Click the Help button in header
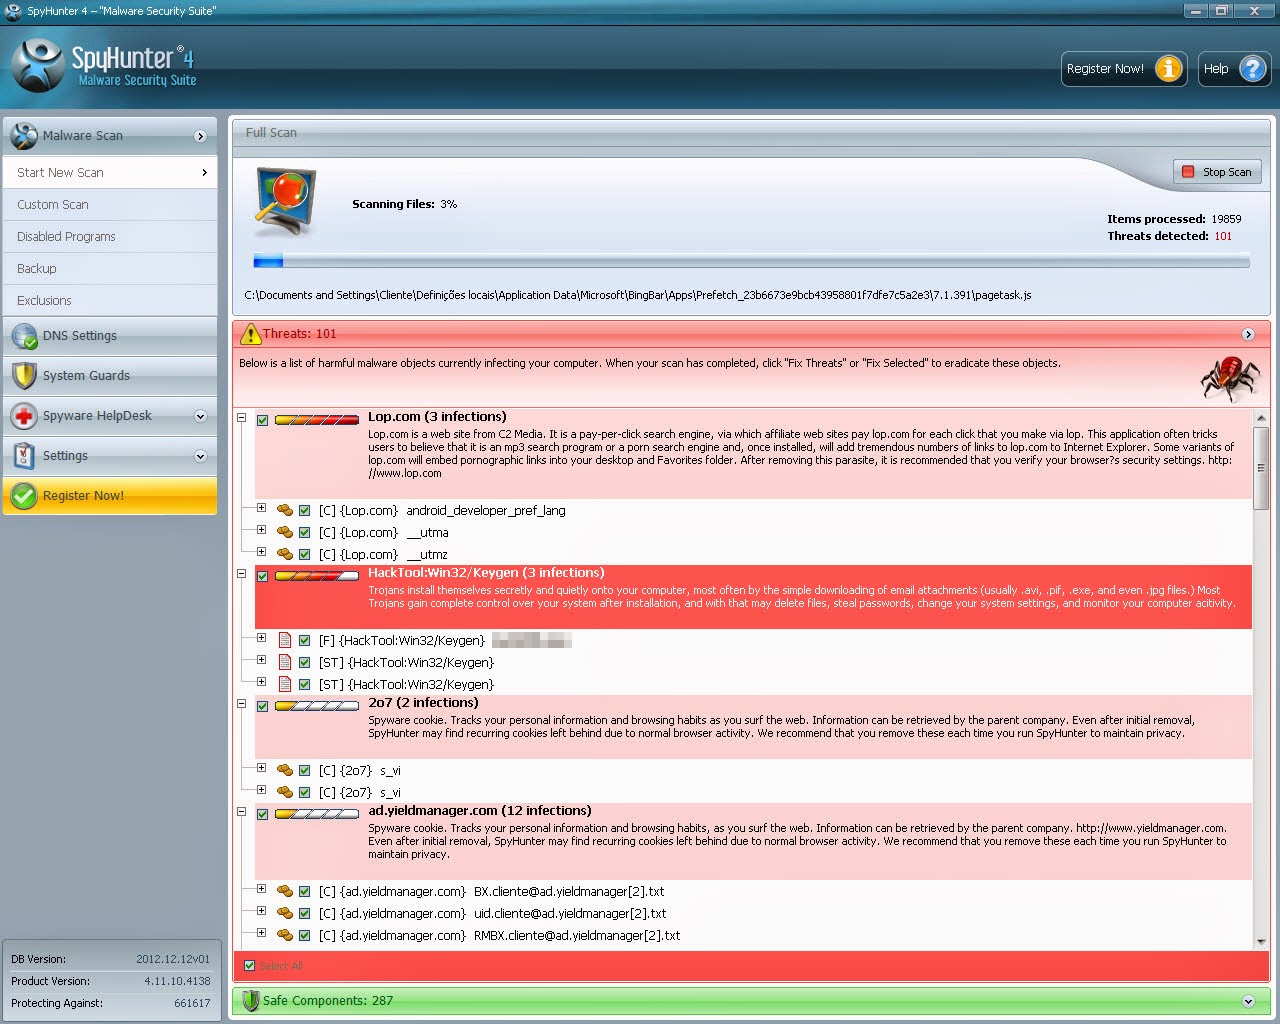 tap(1234, 68)
